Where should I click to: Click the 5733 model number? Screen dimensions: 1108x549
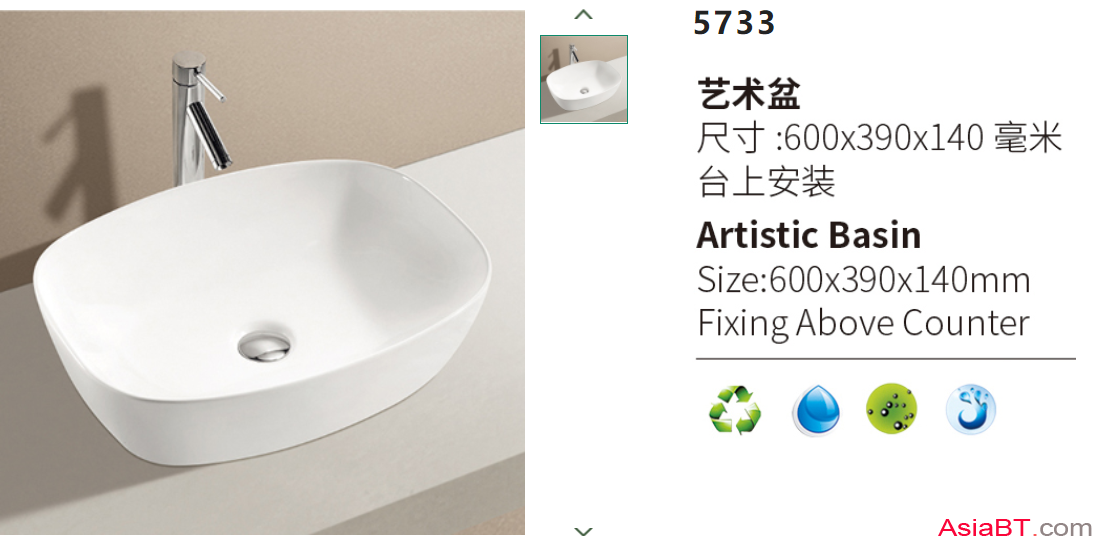pyautogui.click(x=734, y=23)
